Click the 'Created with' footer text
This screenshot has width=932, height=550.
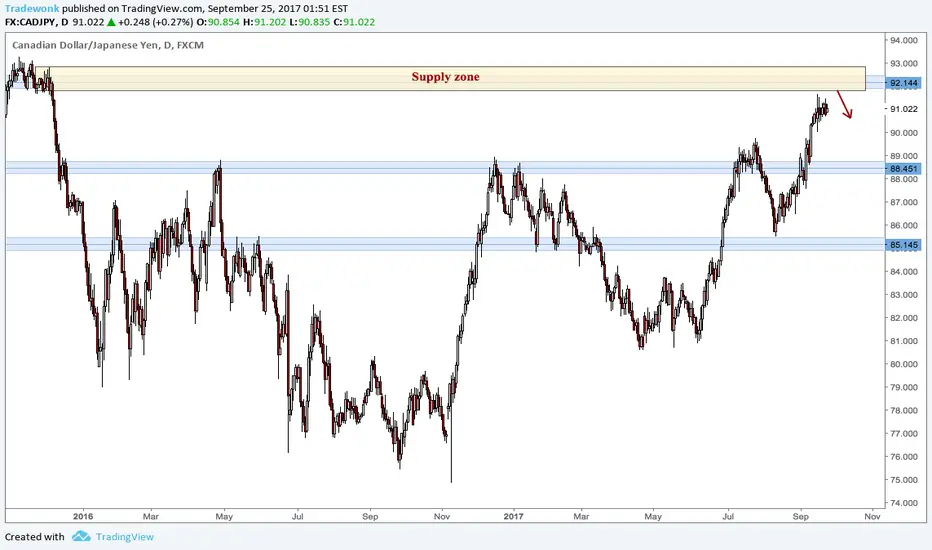click(x=34, y=537)
